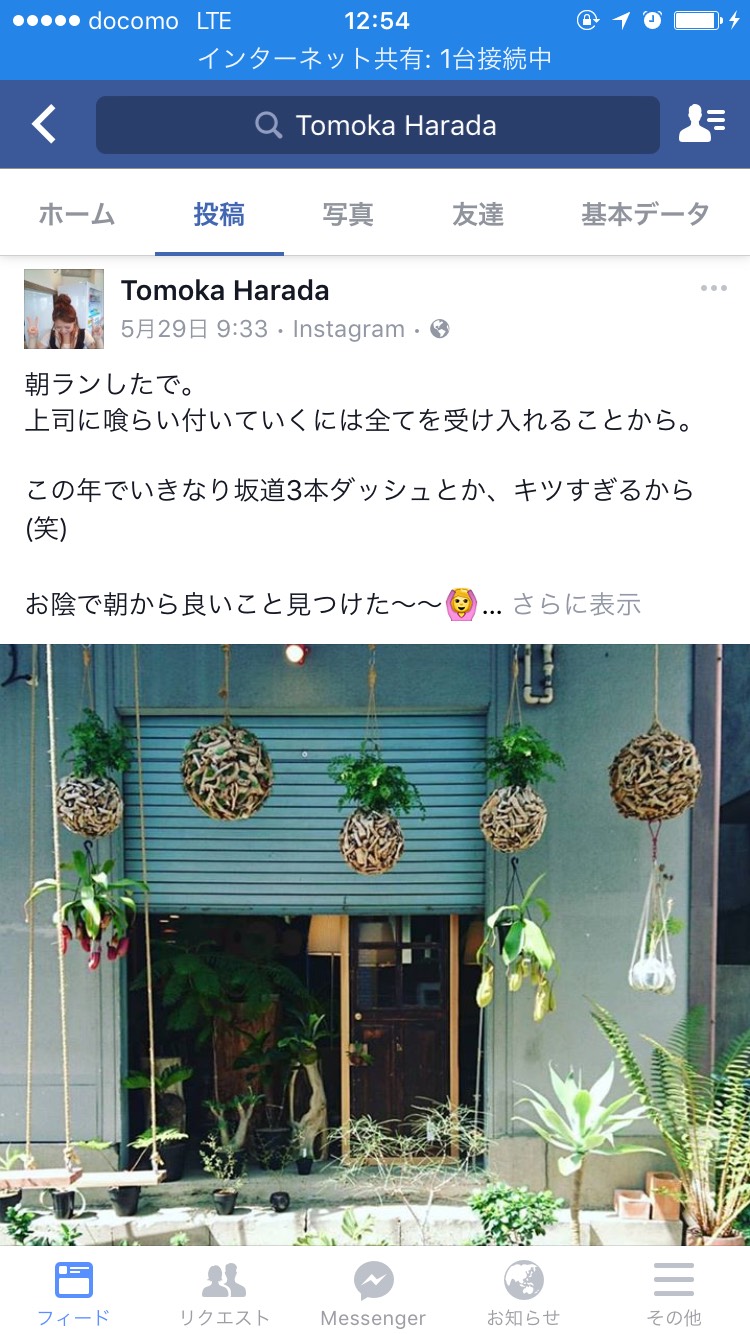The image size is (750, 1334).
Task: Open the リクエスト friend requests icon
Action: [224, 1280]
